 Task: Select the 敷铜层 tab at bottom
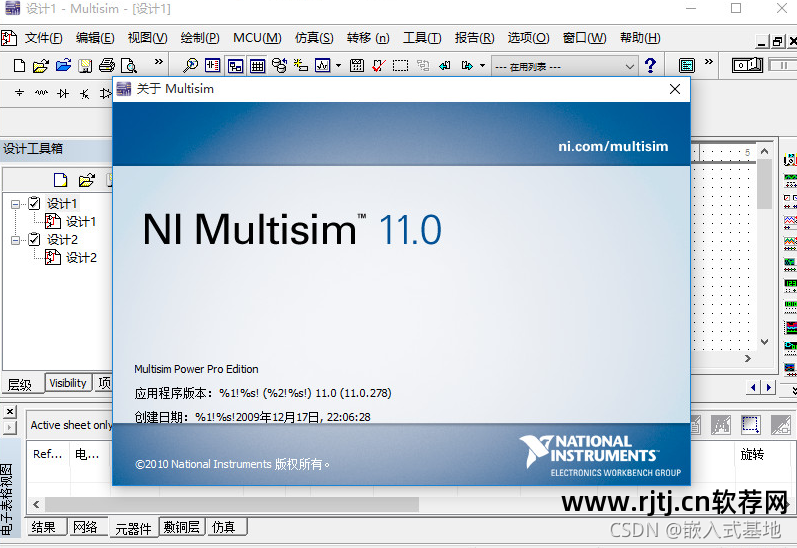[182, 527]
